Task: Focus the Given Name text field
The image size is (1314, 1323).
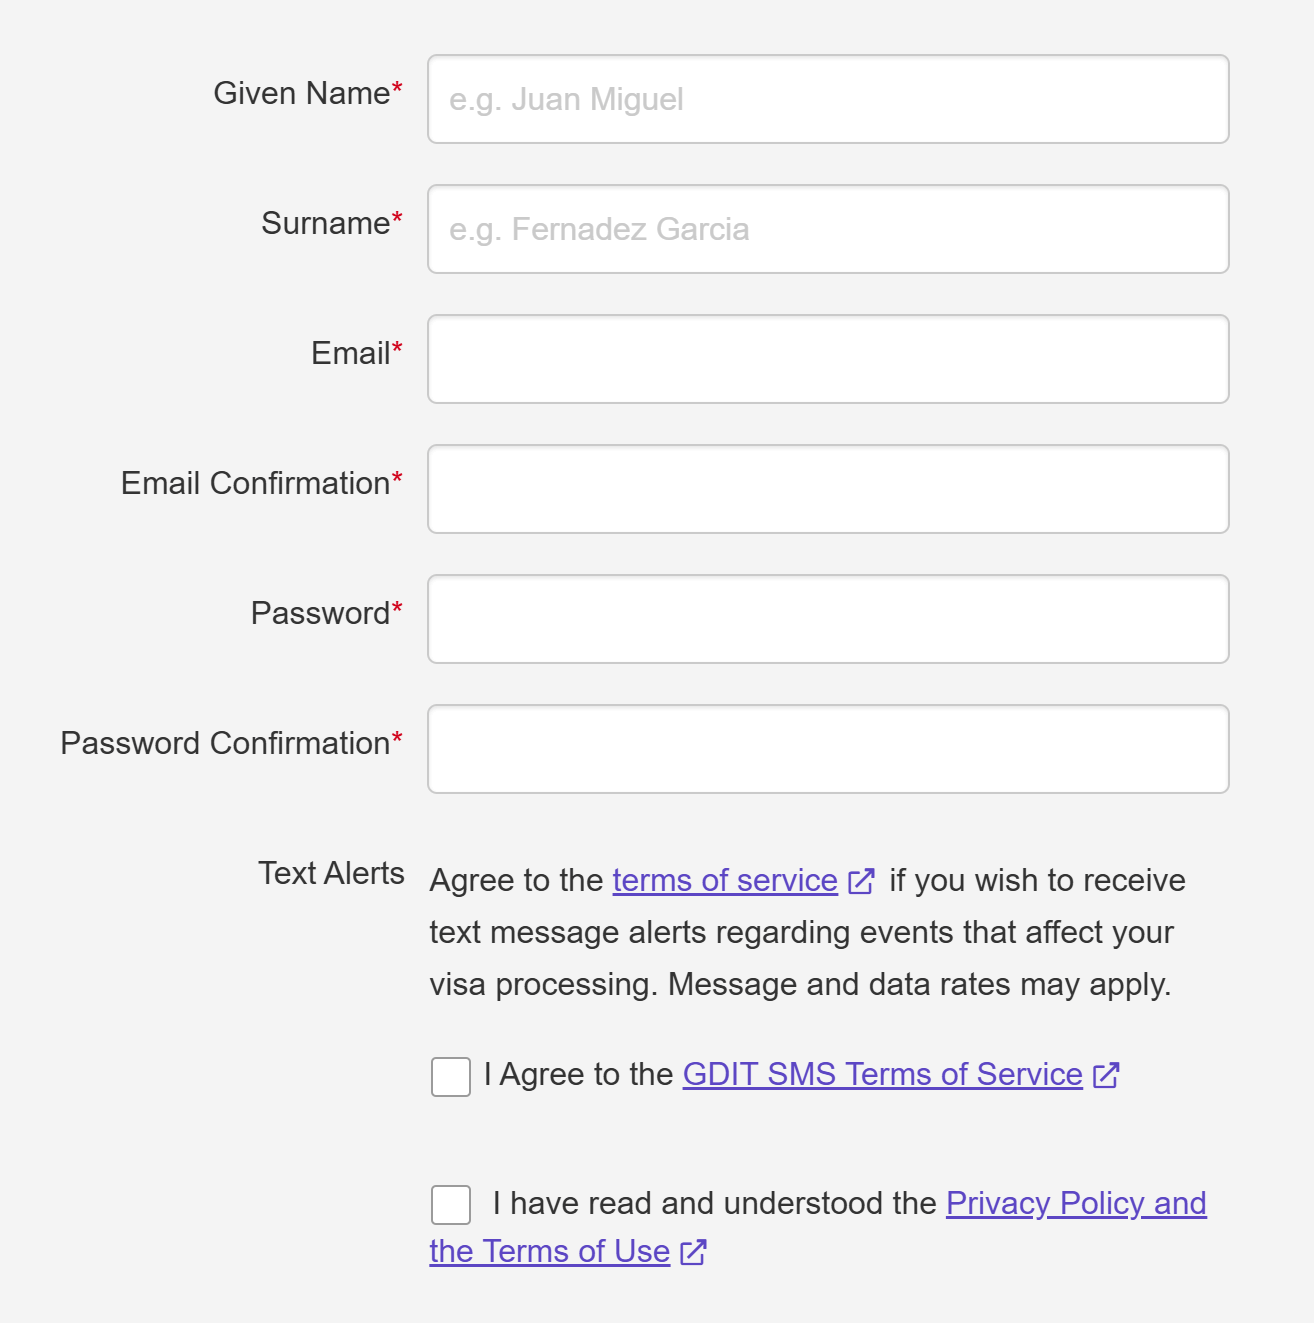Action: (x=828, y=99)
